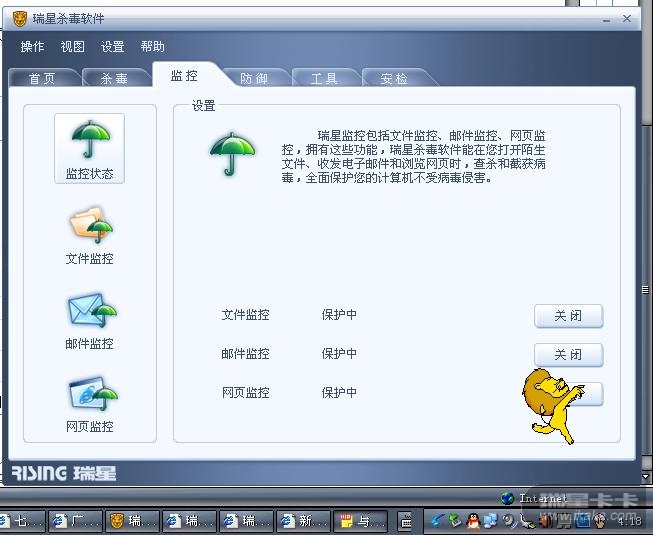Screen dimensions: 653x535
Task: Open taskbar item with lion icon 瑞...
Action: click(x=132, y=521)
